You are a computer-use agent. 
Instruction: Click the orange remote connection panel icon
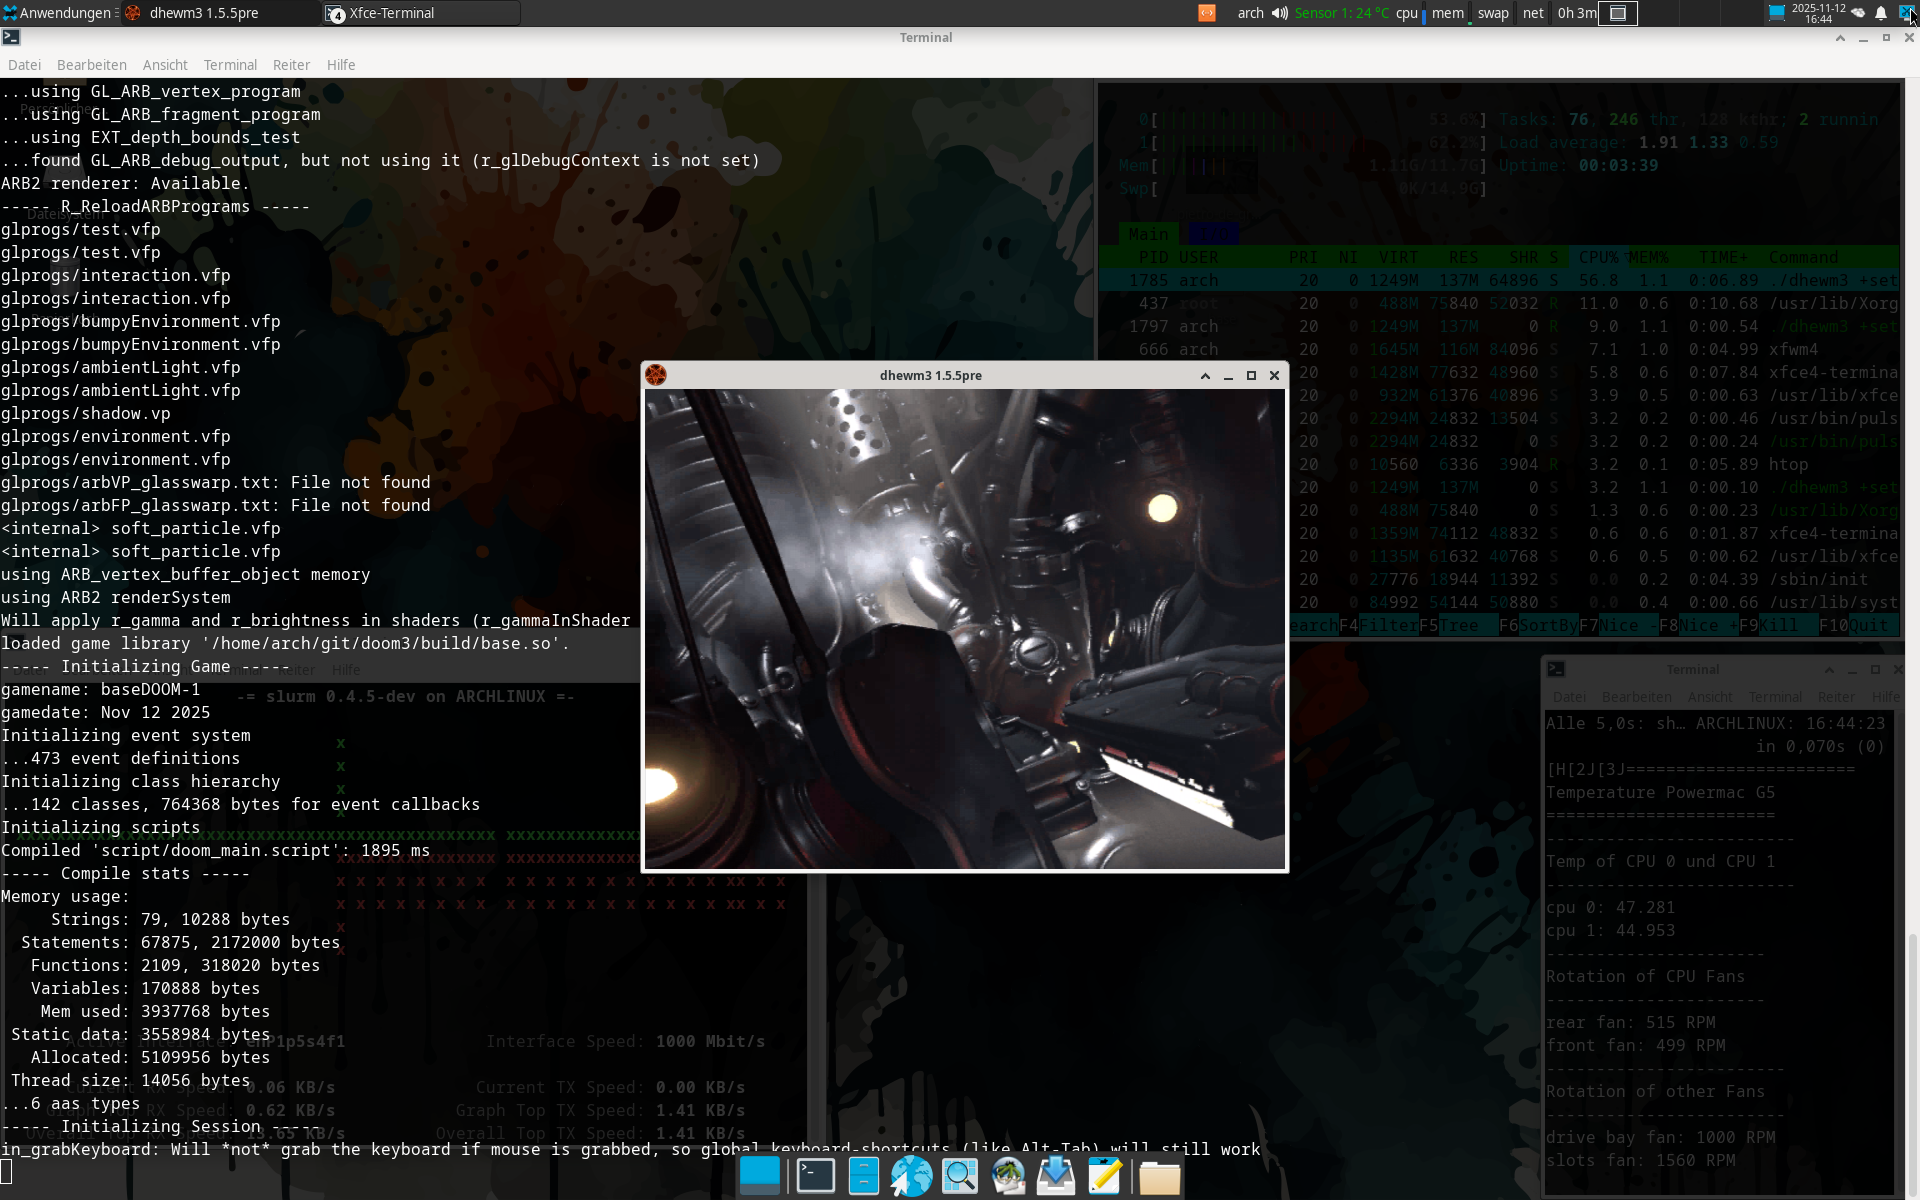click(x=1207, y=13)
